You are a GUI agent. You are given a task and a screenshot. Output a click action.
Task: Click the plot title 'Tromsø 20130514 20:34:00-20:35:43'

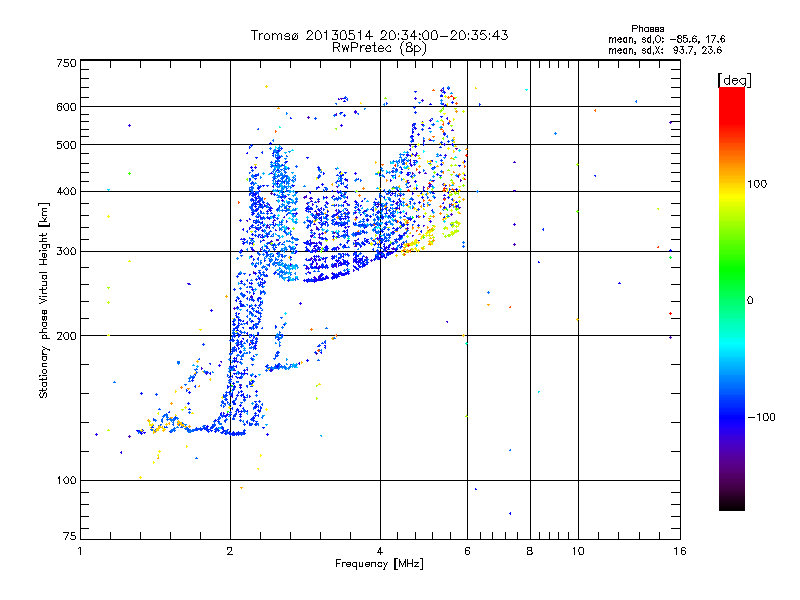tap(379, 35)
